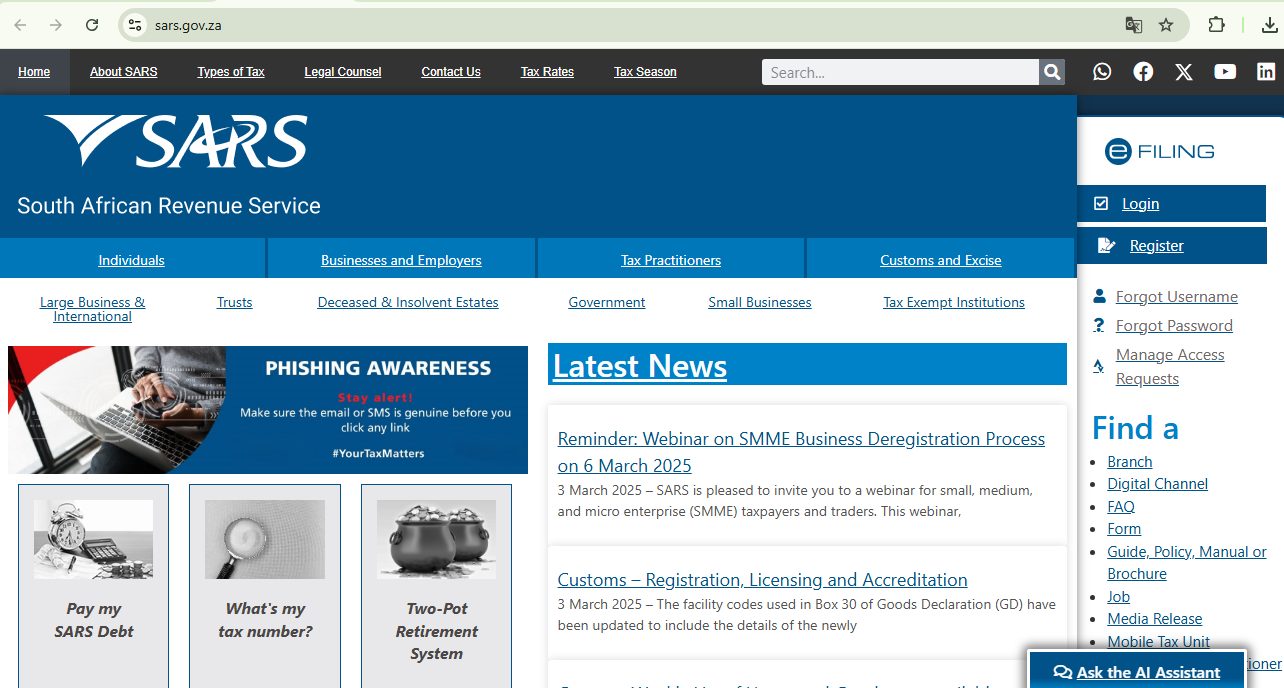The image size is (1284, 688).
Task: Open the SARS YouTube channel icon
Action: [x=1225, y=72]
